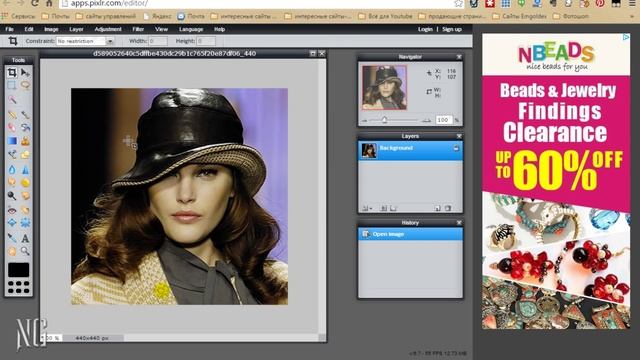Expand the Constraint 'No restriction' dropdown
This screenshot has height=360, width=640.
click(109, 41)
